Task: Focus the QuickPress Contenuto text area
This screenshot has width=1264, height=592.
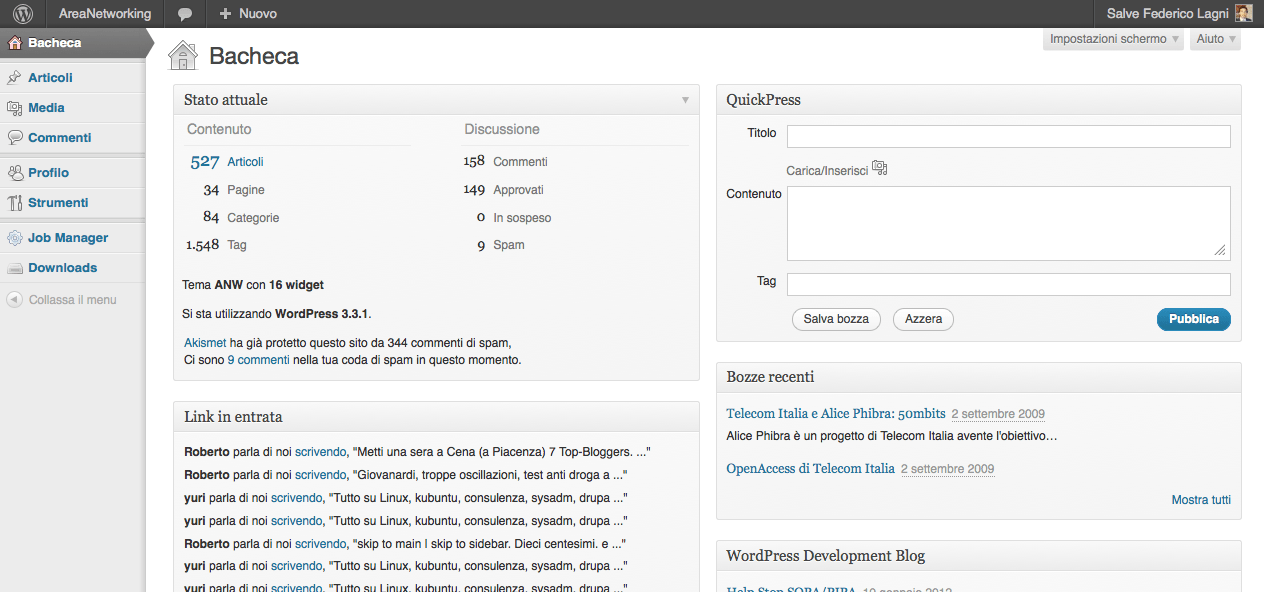Action: point(1008,223)
